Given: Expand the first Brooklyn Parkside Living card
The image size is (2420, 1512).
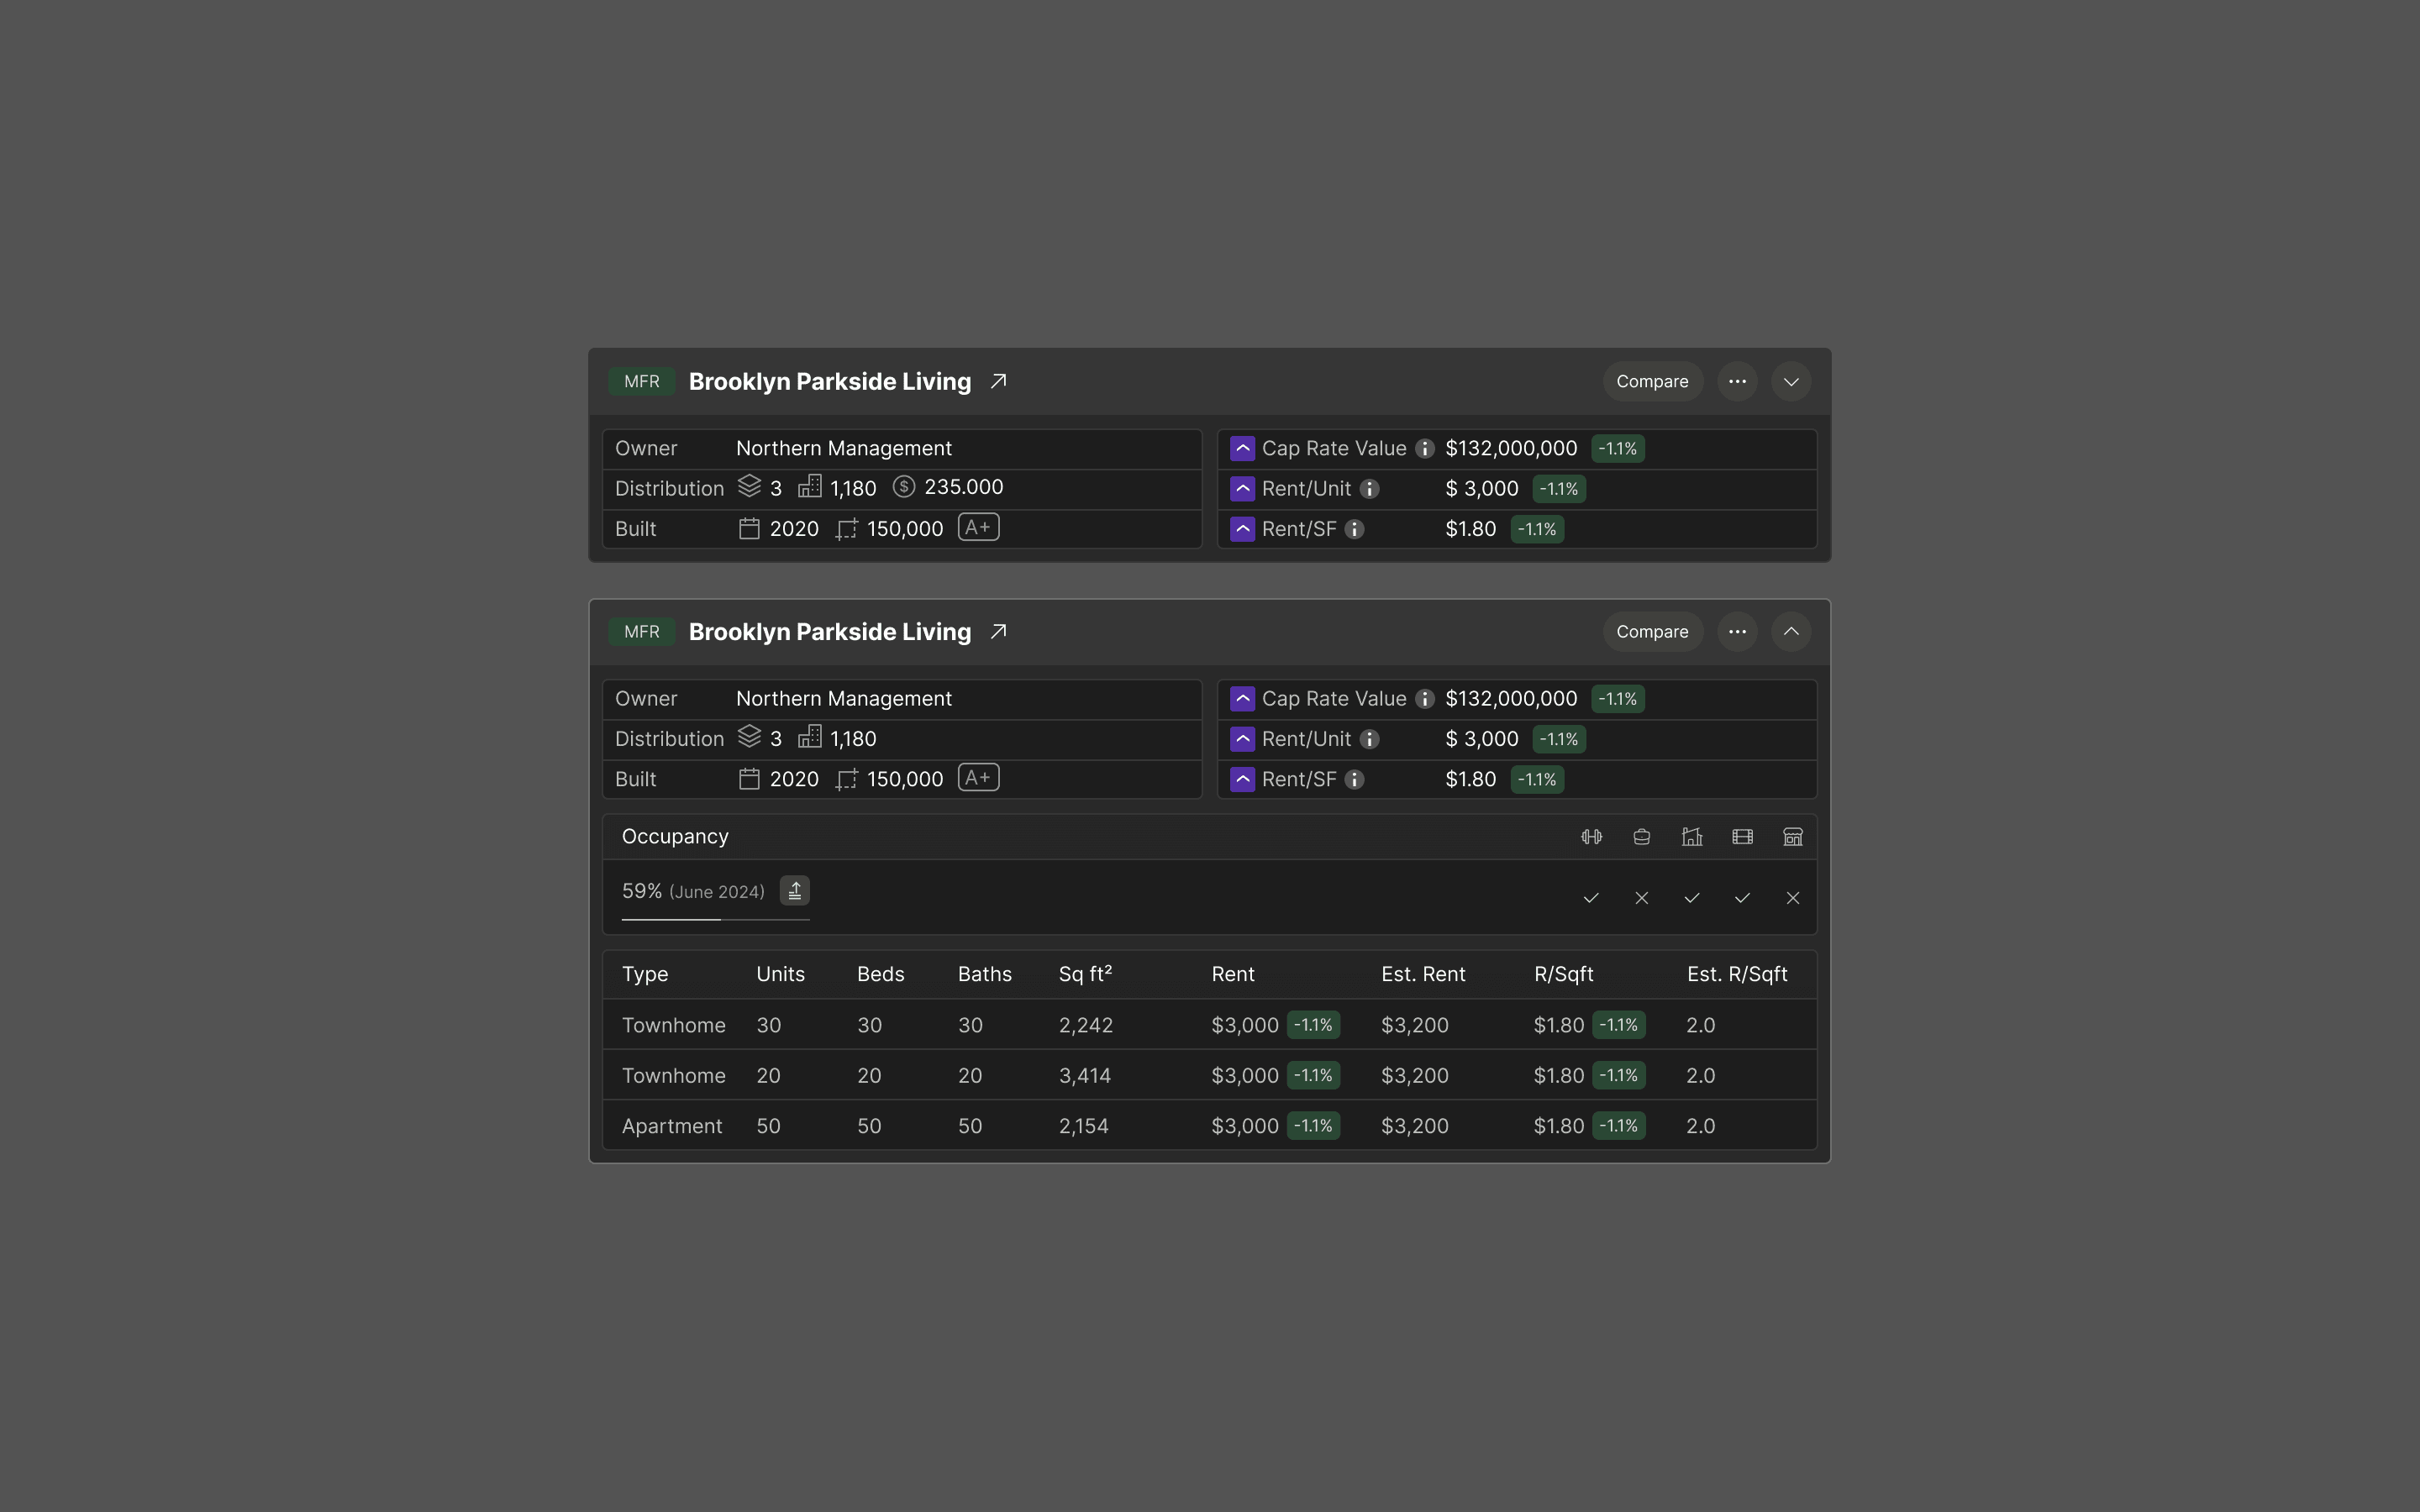Looking at the screenshot, I should 1791,381.
